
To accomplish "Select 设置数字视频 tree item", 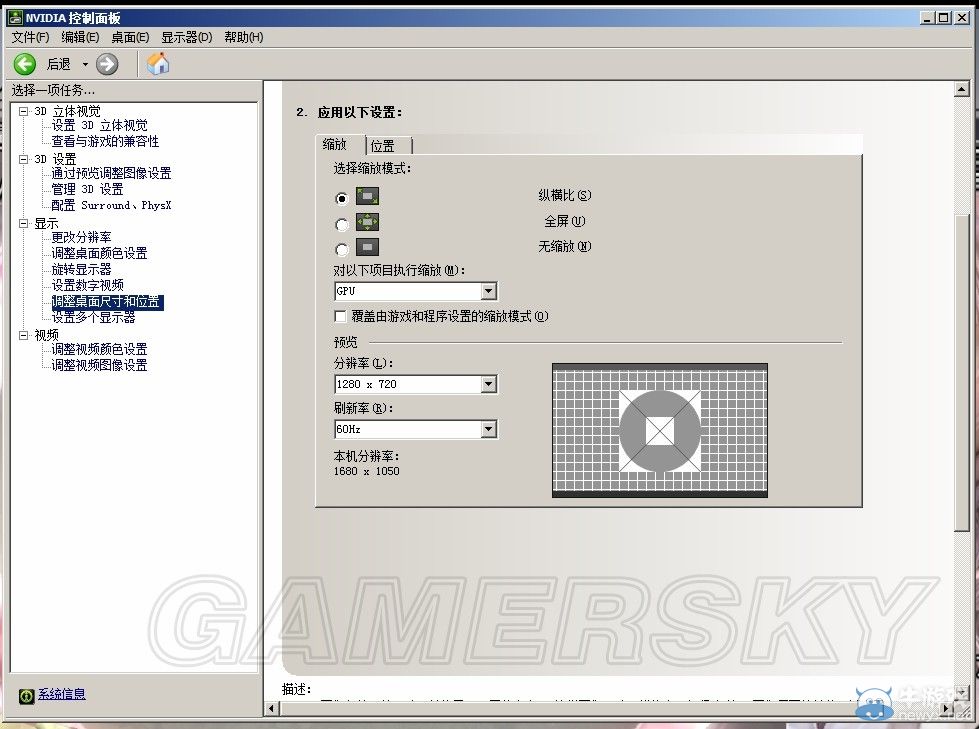I will 87,285.
